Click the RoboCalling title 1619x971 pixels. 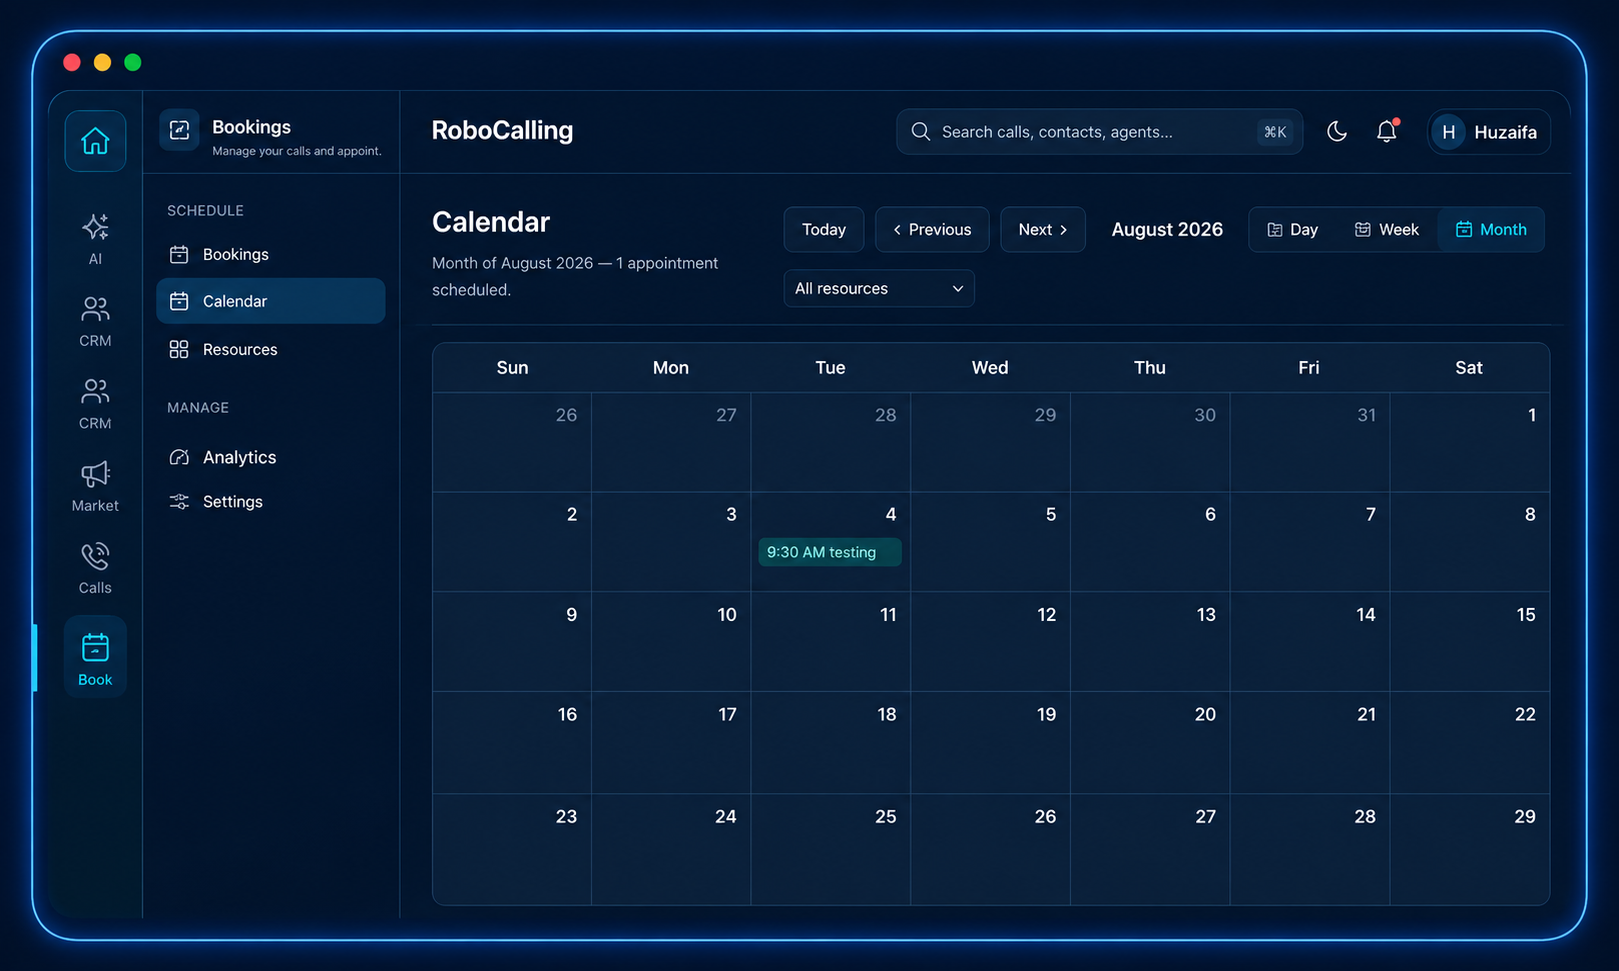coord(502,130)
